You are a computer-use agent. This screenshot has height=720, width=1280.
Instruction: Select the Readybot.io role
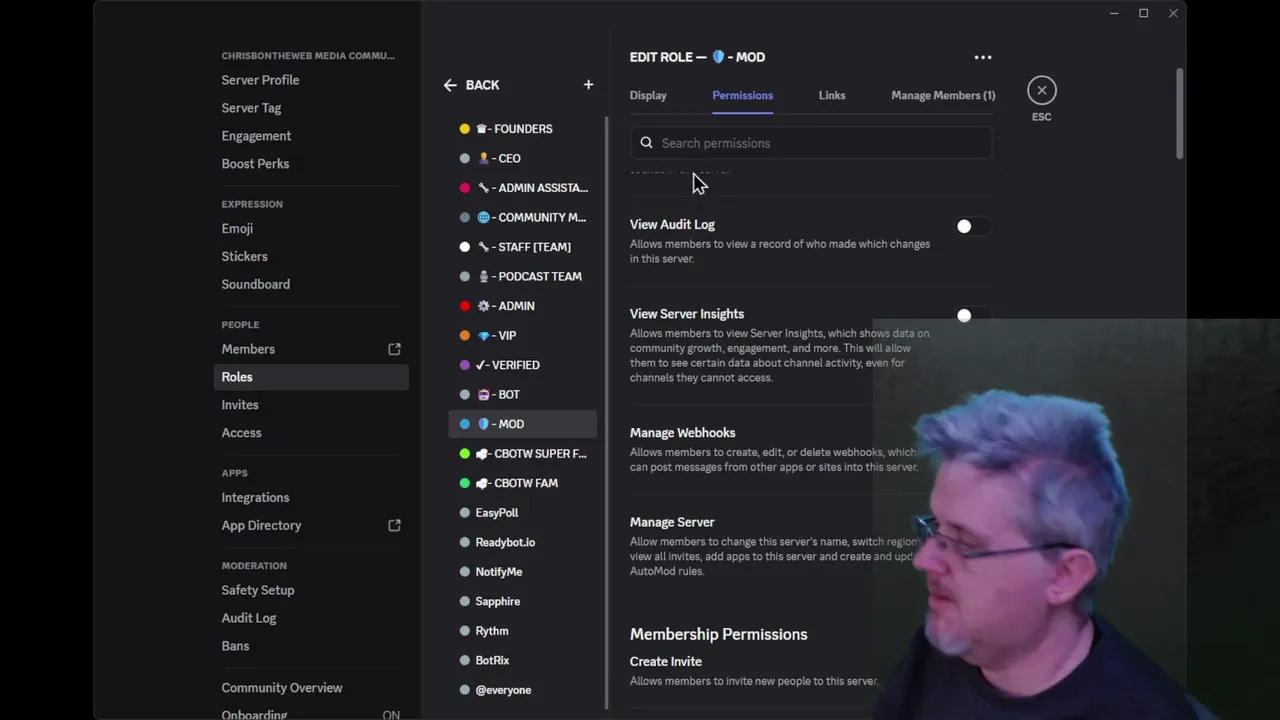(x=522, y=542)
